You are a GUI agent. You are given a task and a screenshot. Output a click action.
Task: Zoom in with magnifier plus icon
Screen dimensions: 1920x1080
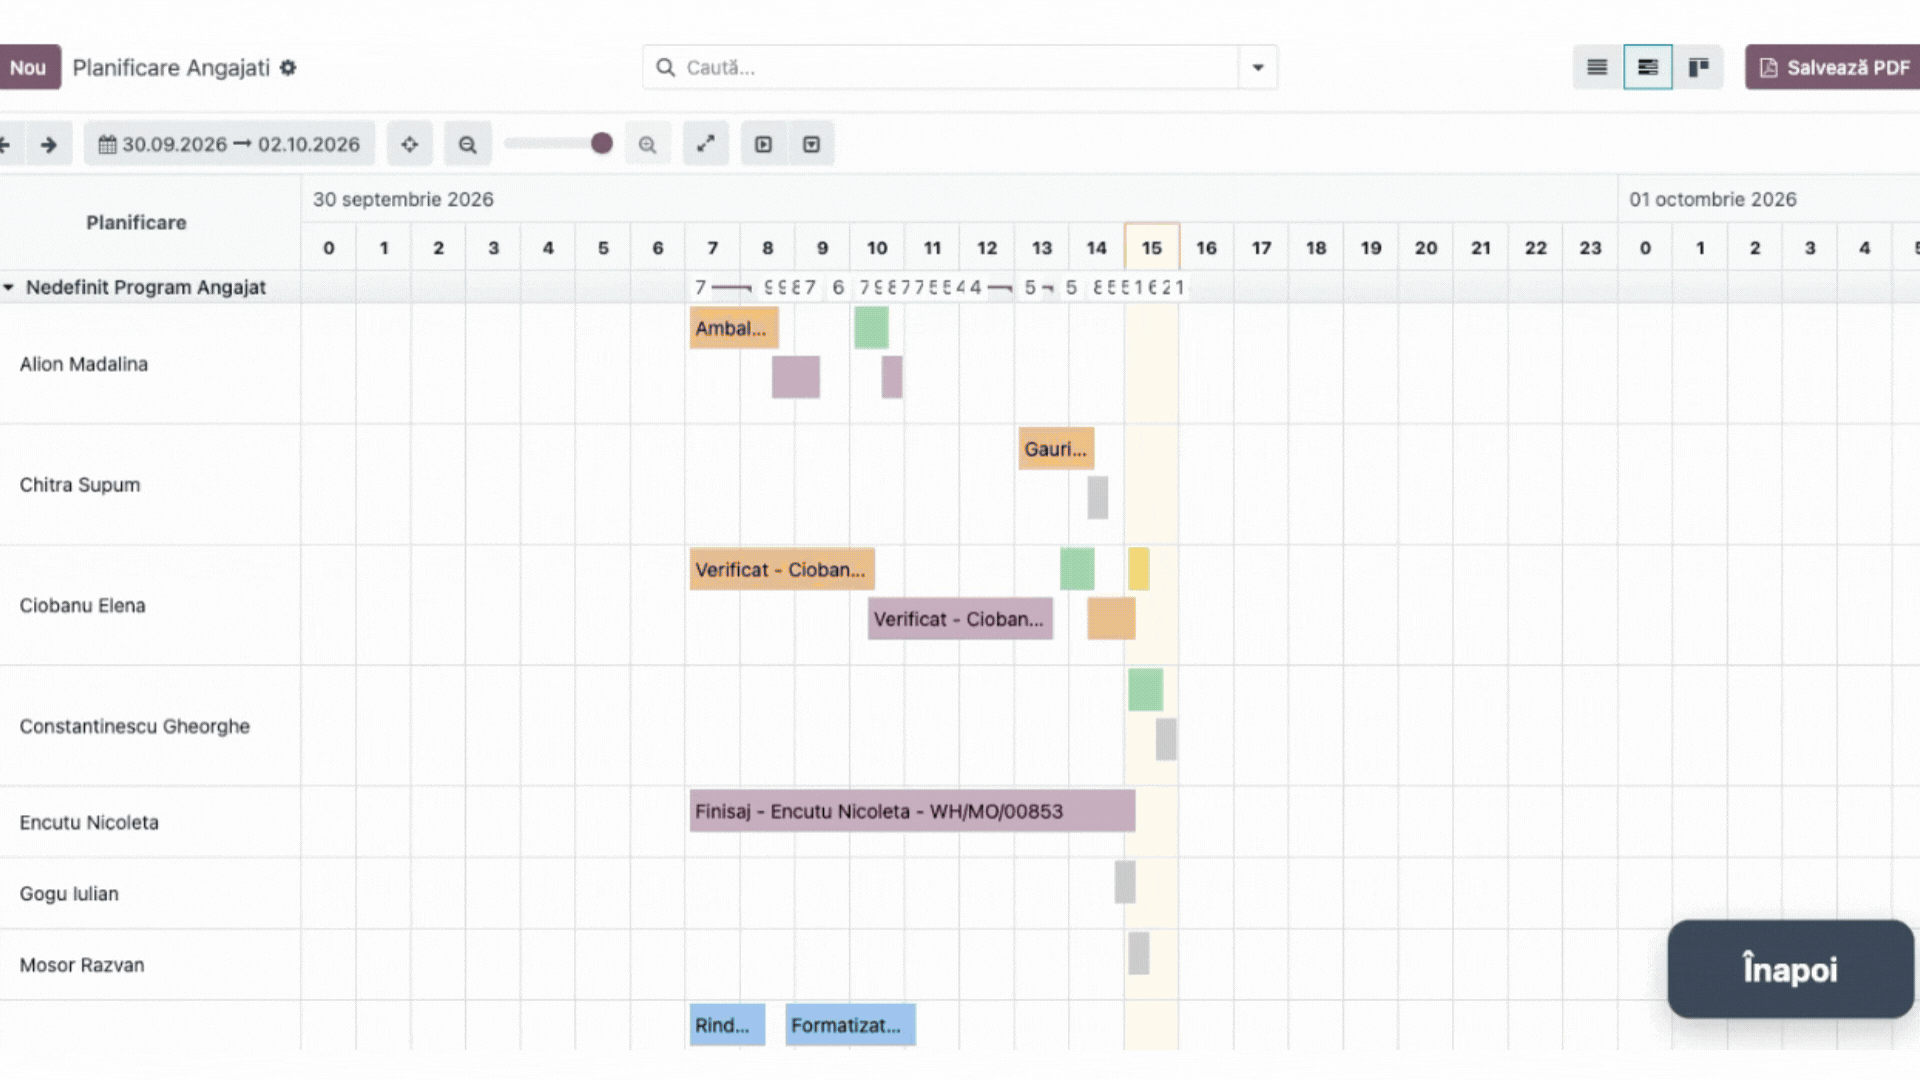(648, 144)
